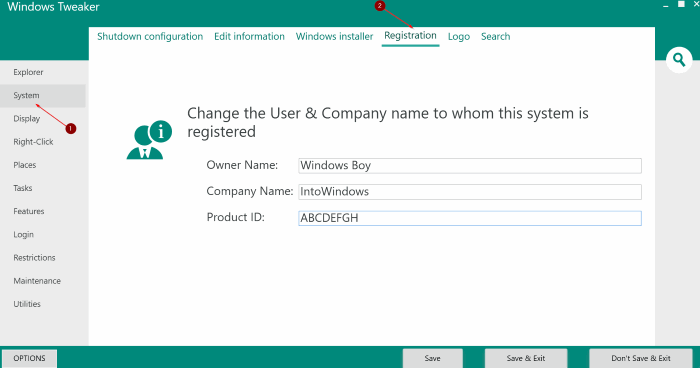Click the registration heading text
This screenshot has height=368, width=700.
388,122
